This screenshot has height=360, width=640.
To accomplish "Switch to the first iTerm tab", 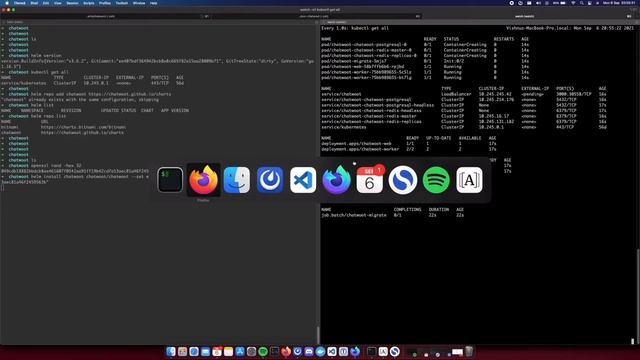I will tap(105, 16).
